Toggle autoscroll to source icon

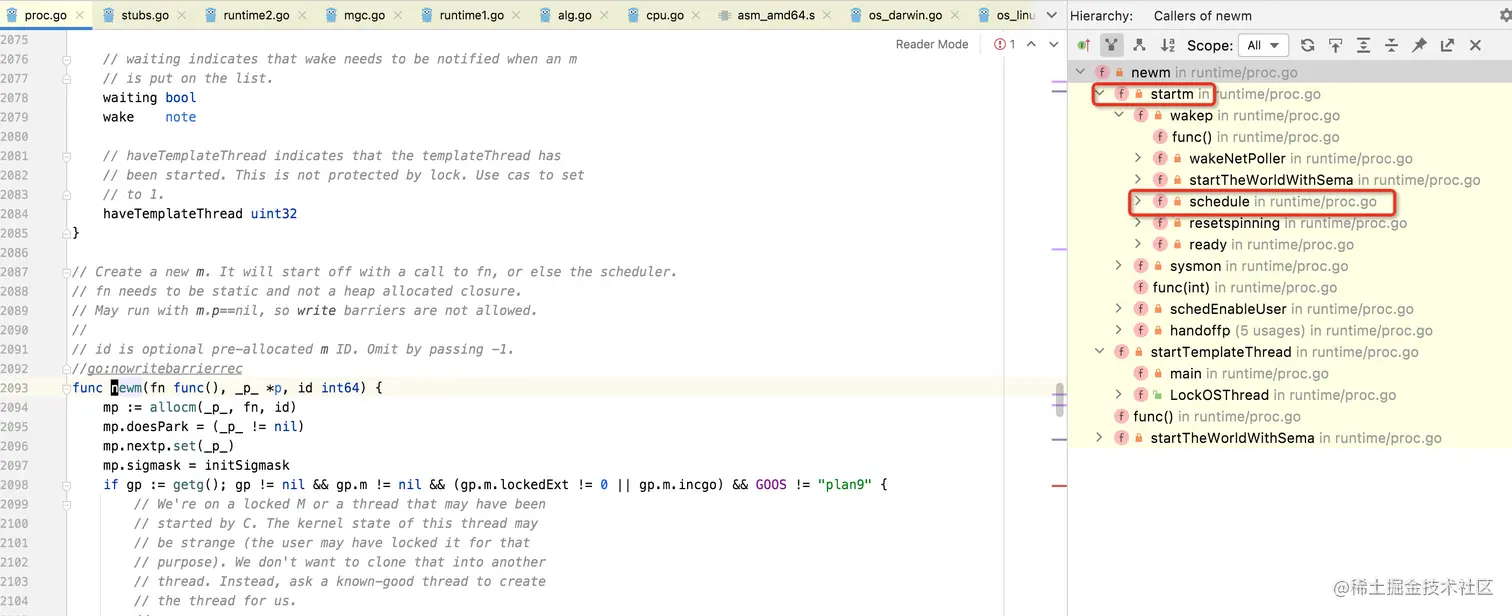pos(1335,45)
